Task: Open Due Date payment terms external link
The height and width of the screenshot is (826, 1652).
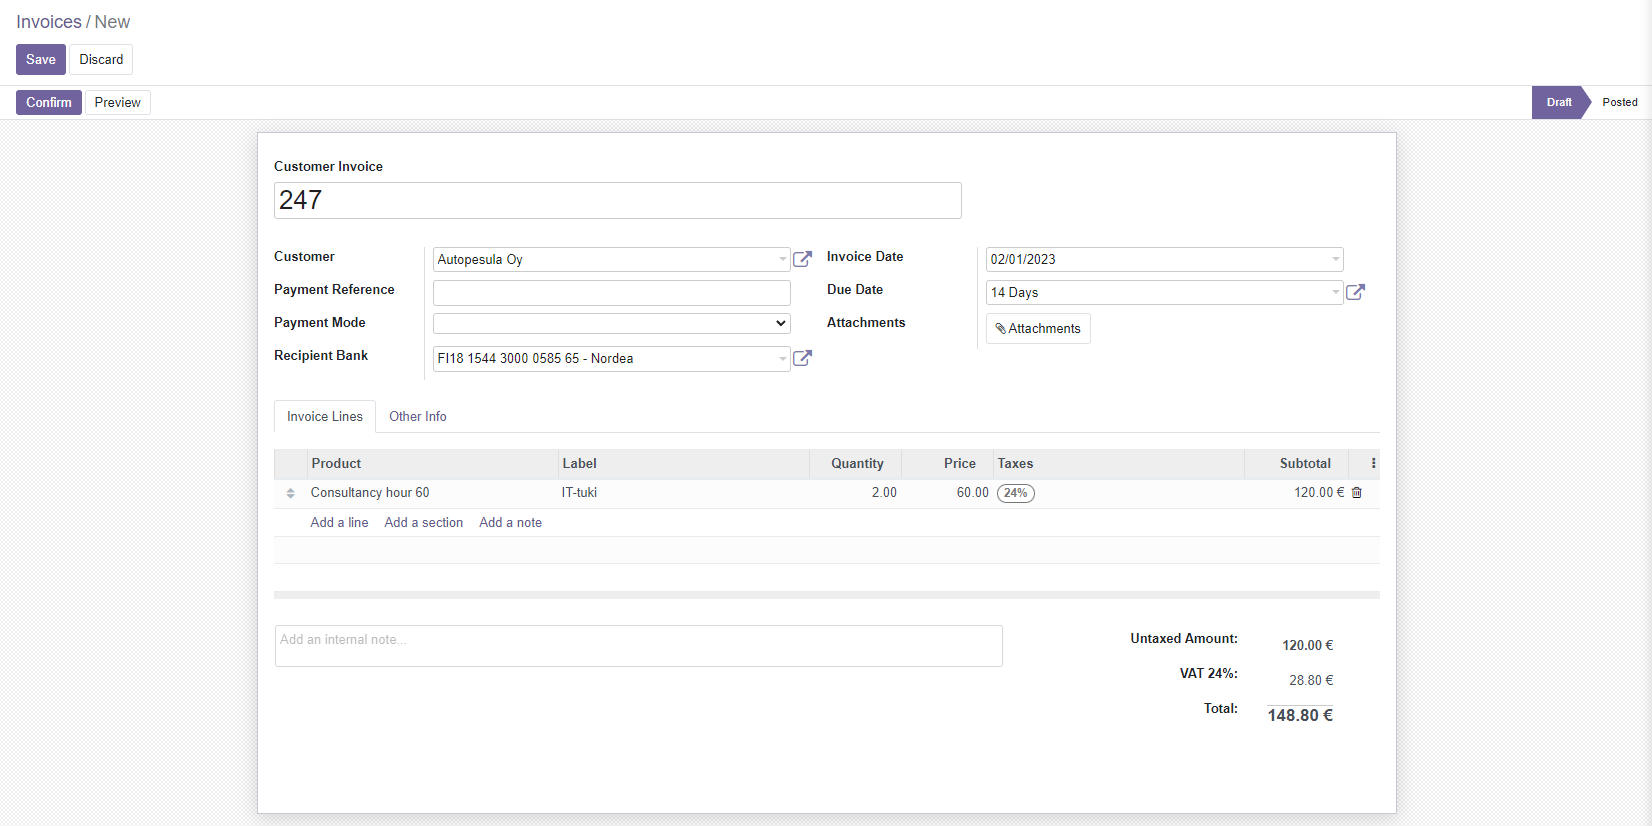Action: 1355,292
